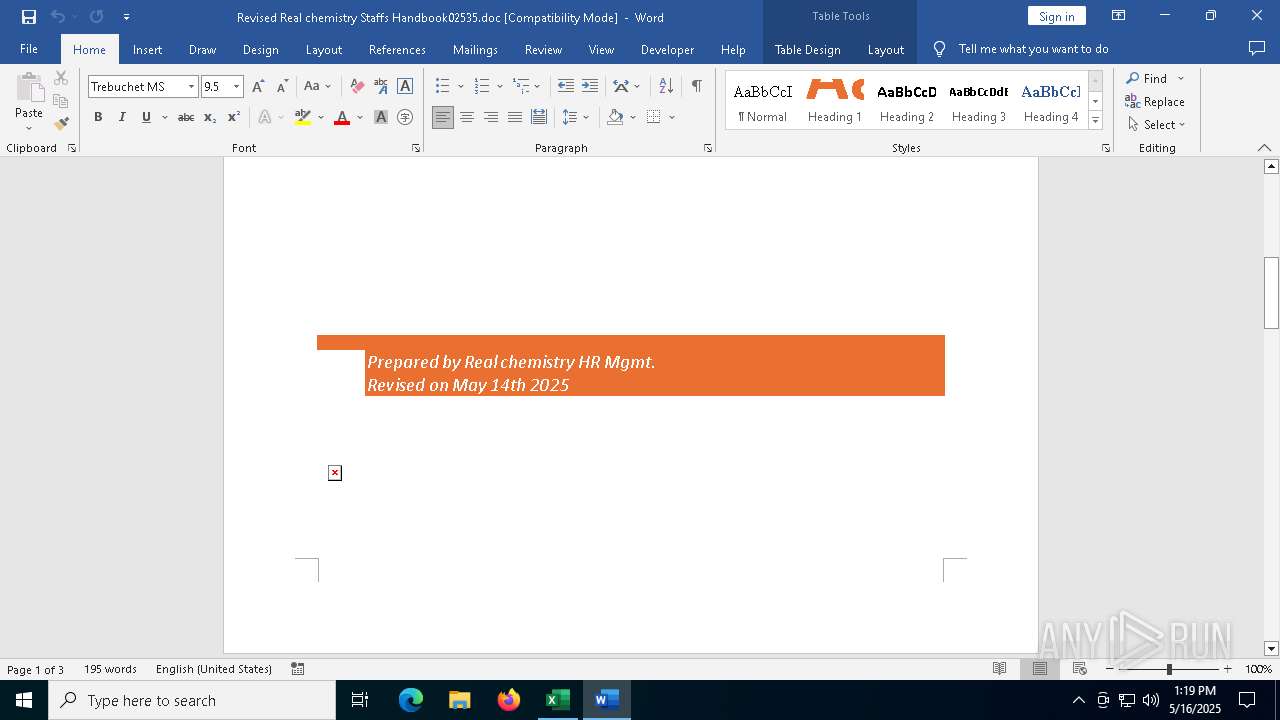Viewport: 1280px width, 720px height.
Task: Open the font size dropdown
Action: point(237,87)
